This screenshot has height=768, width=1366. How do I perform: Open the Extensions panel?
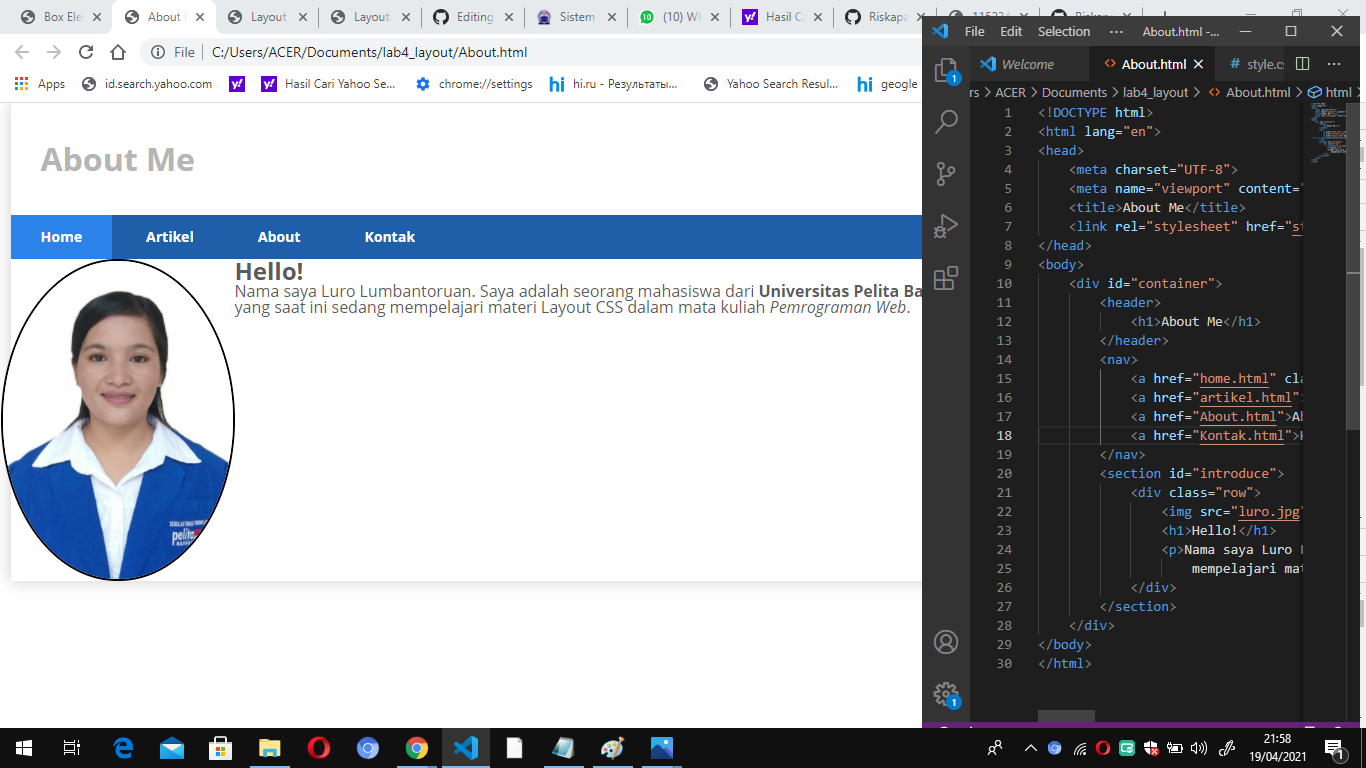coord(946,279)
